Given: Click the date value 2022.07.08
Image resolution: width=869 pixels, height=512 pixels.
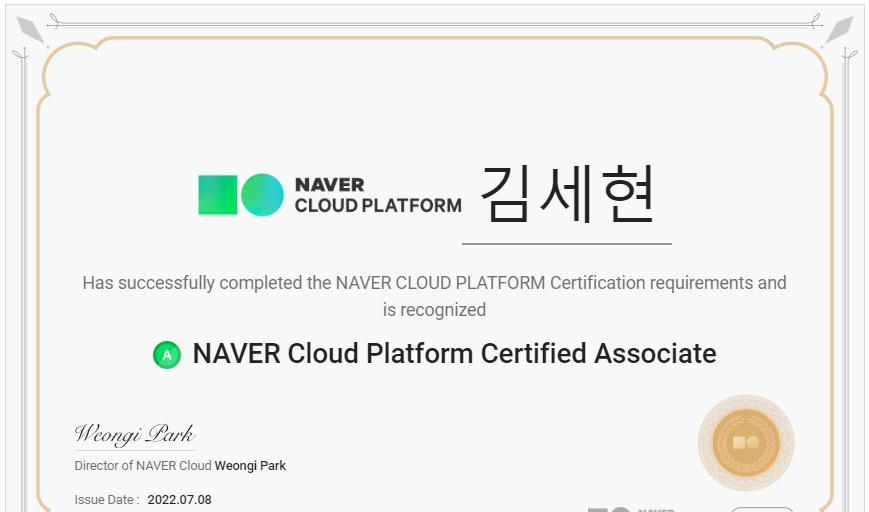Looking at the screenshot, I should 180,500.
